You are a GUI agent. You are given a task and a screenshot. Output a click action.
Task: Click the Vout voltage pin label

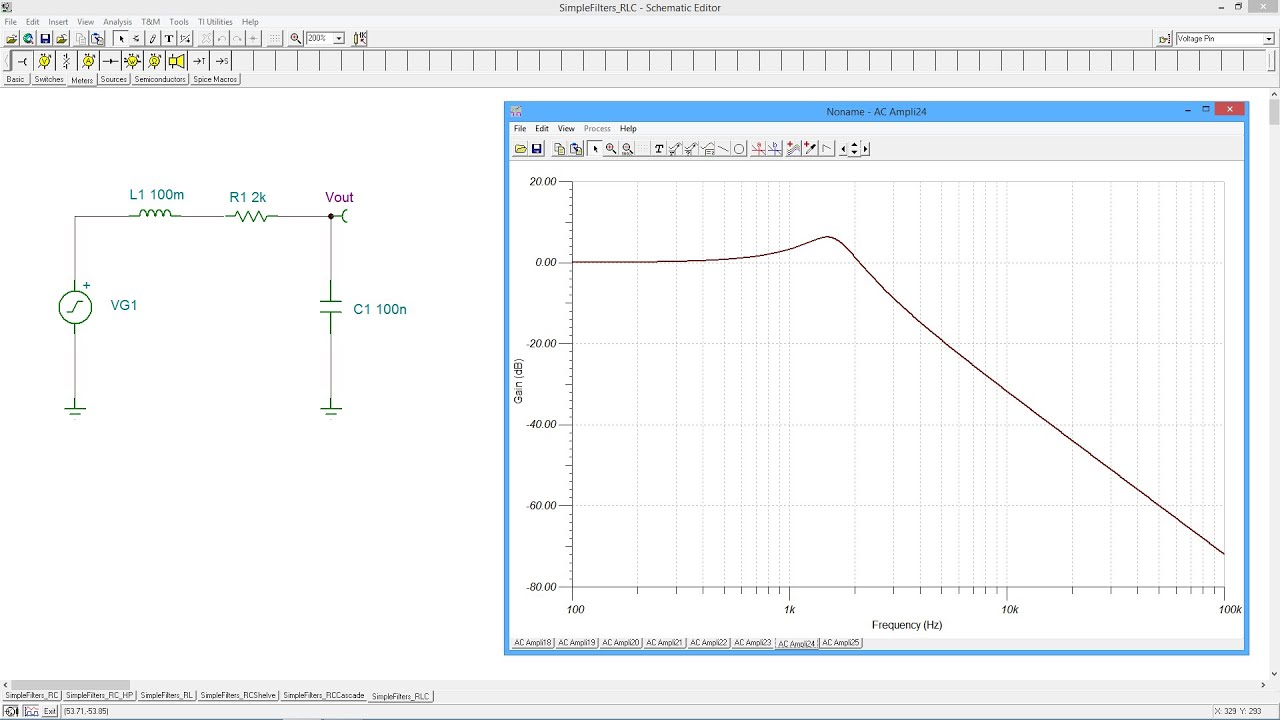tap(339, 198)
